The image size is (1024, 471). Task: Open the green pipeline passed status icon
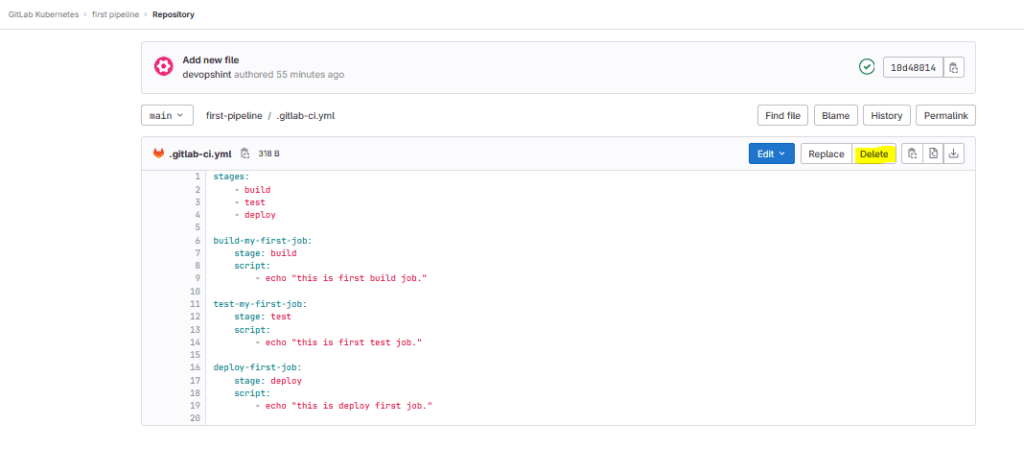867,67
